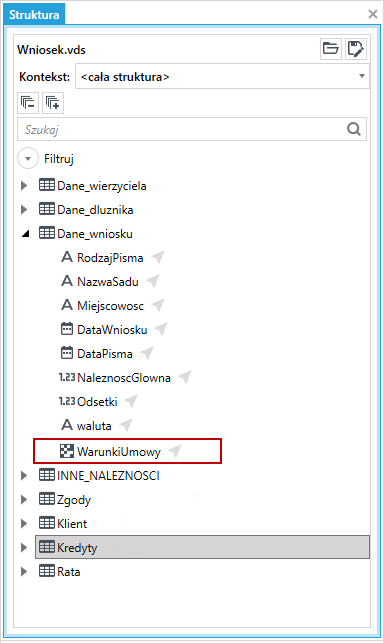
Task: Click the insert arrow beside waluta
Action: 126,425
